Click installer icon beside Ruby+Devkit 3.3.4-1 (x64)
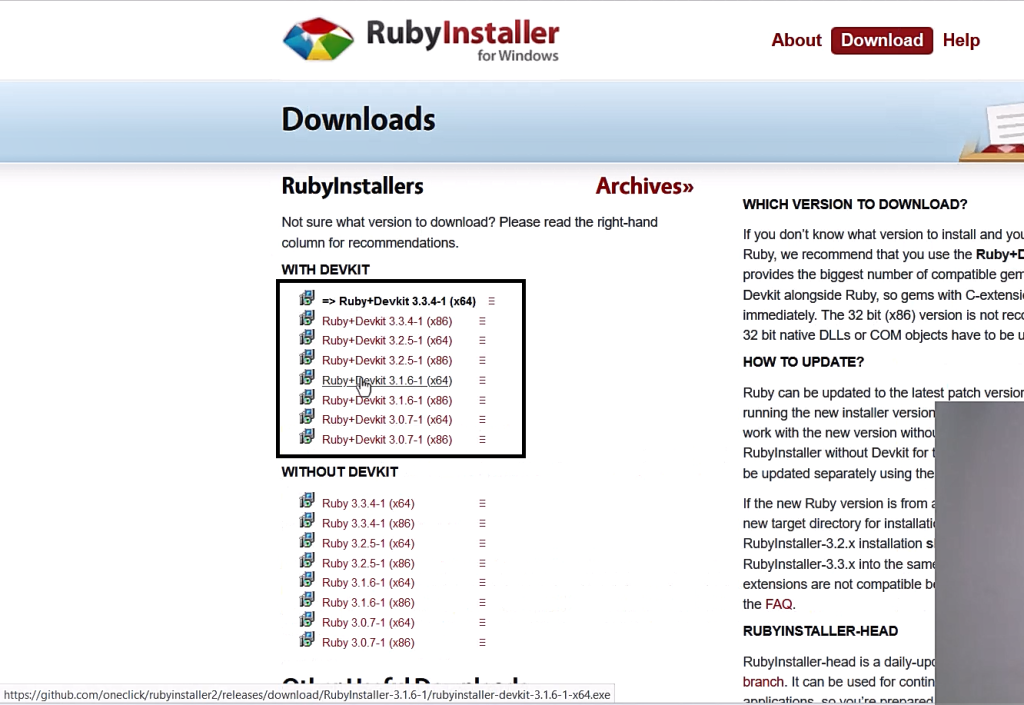 click(x=308, y=299)
